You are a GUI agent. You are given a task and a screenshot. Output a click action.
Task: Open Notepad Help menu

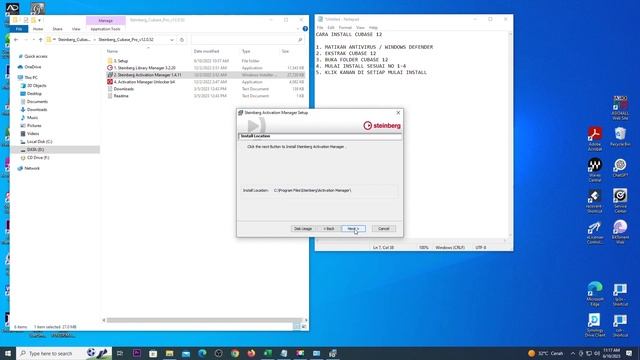pos(373,28)
